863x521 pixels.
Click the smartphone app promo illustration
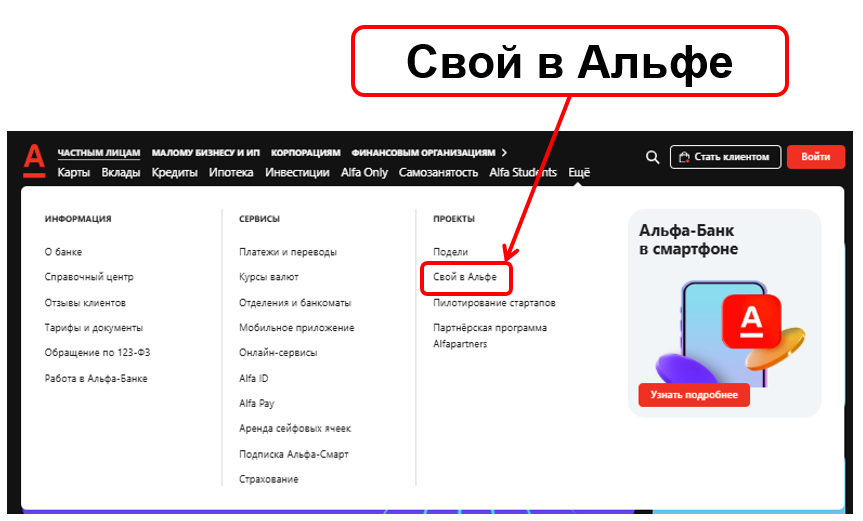[729, 333]
